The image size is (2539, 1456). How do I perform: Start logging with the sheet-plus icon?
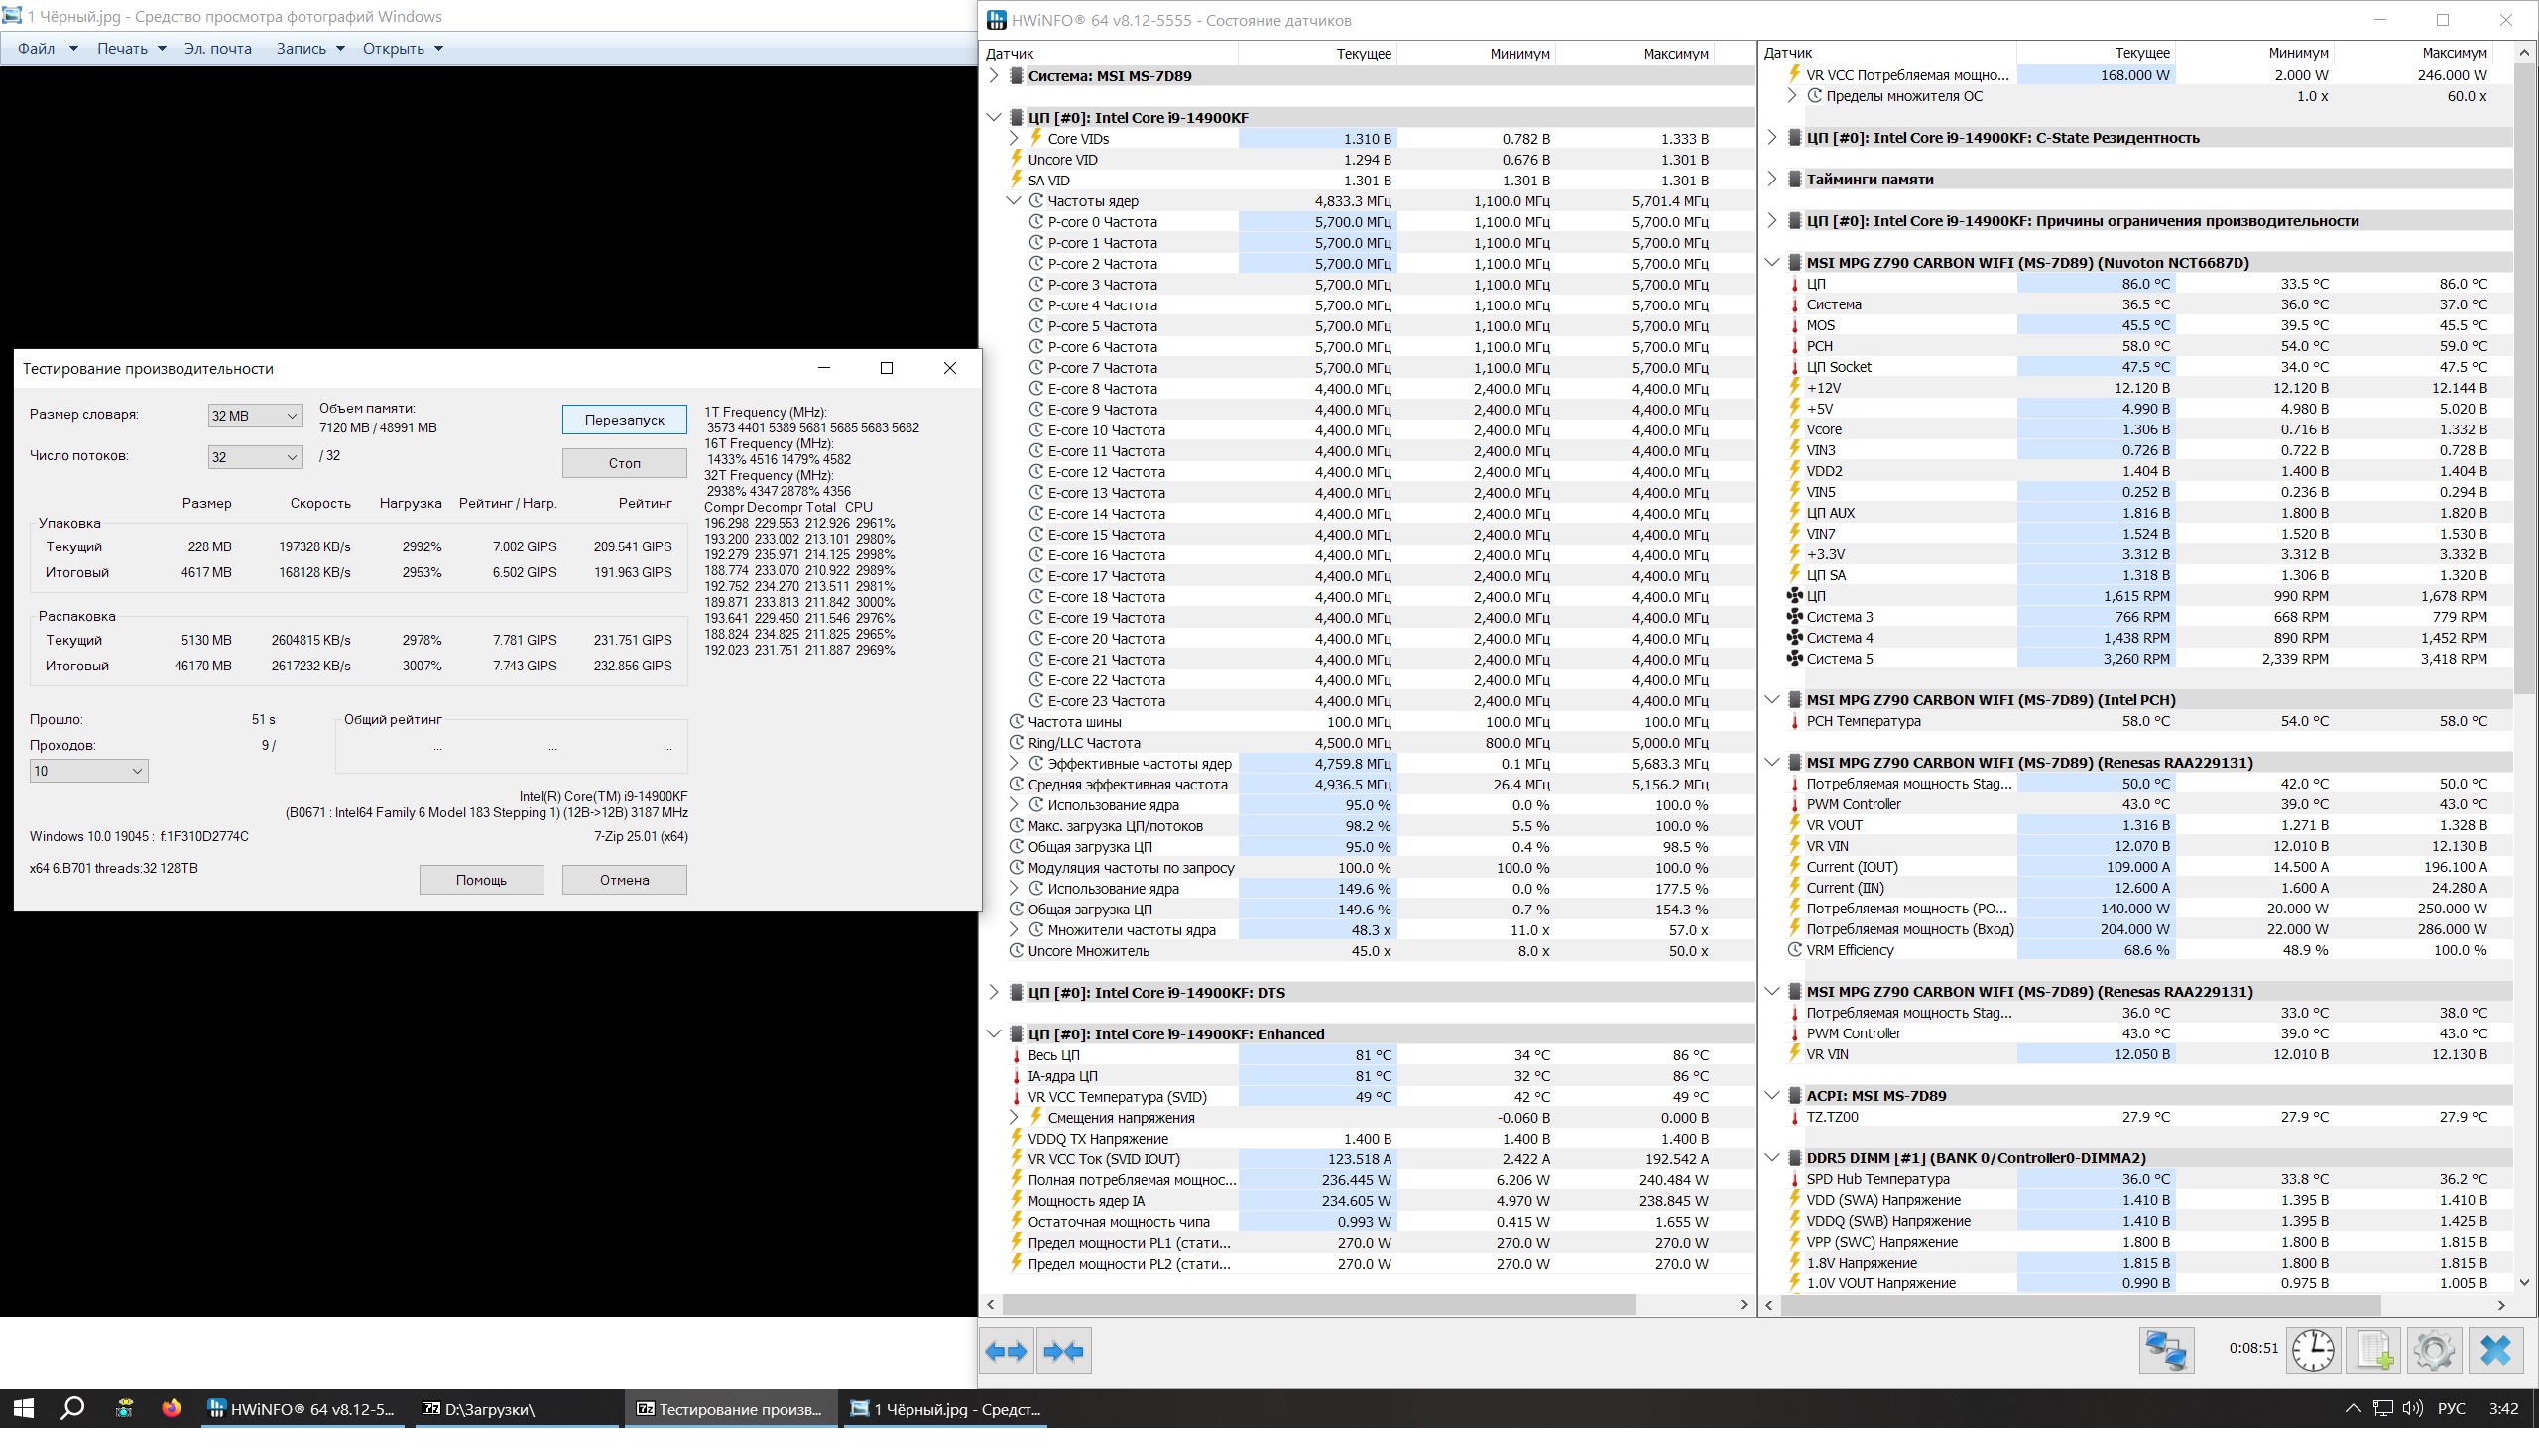(2374, 1351)
